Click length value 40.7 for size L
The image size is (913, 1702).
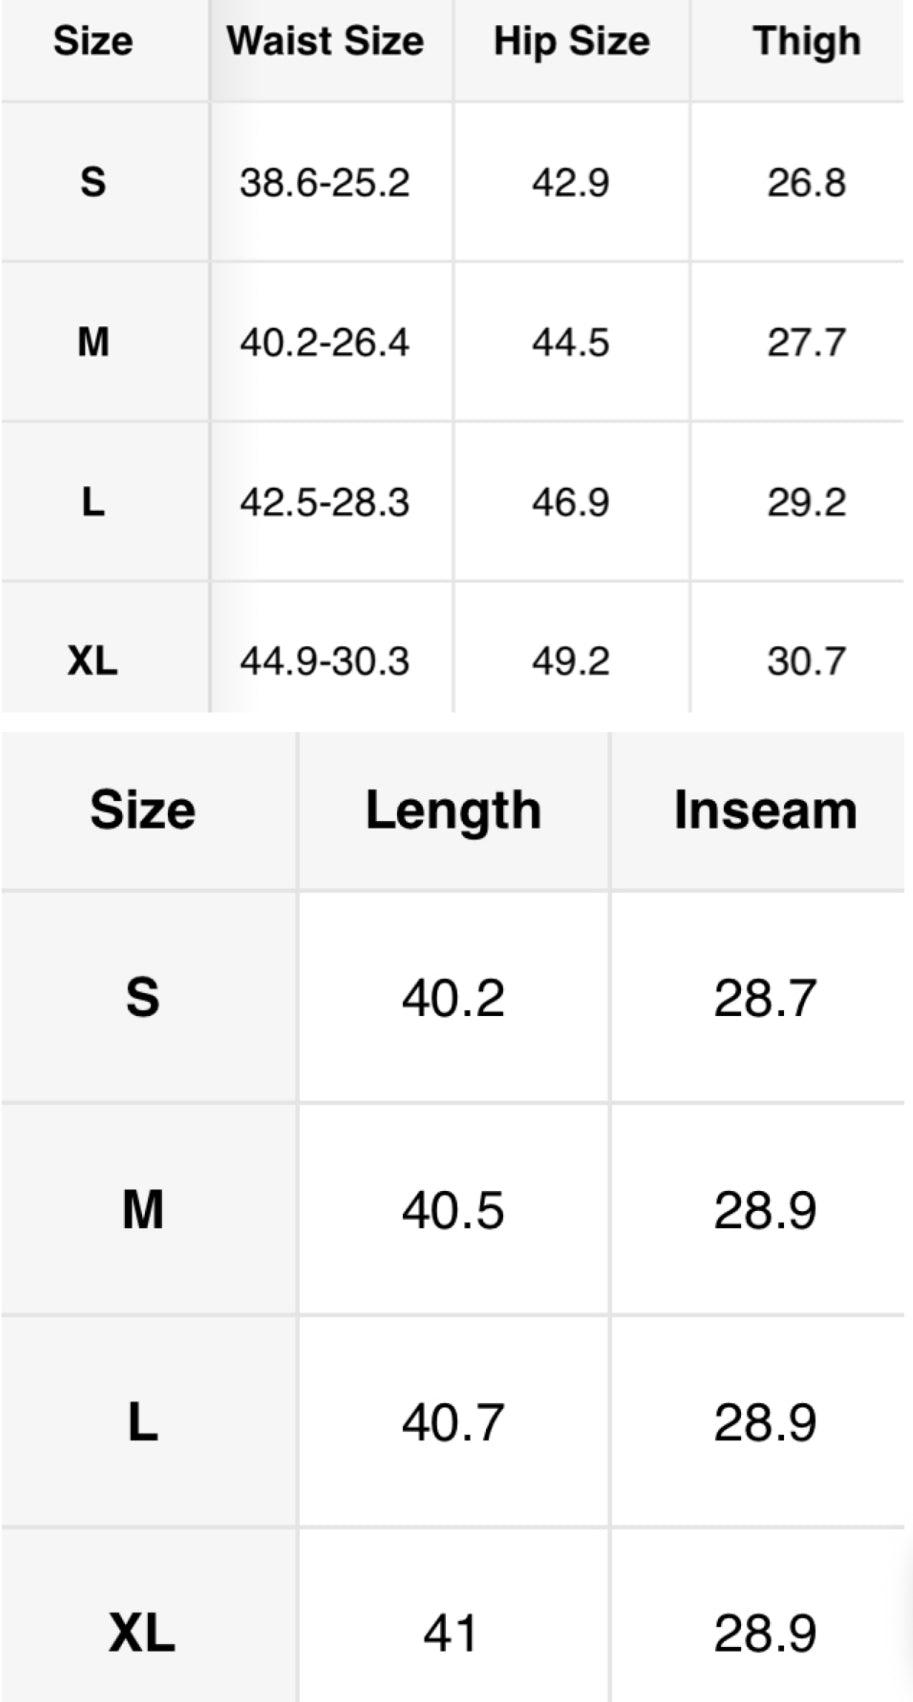[453, 1422]
